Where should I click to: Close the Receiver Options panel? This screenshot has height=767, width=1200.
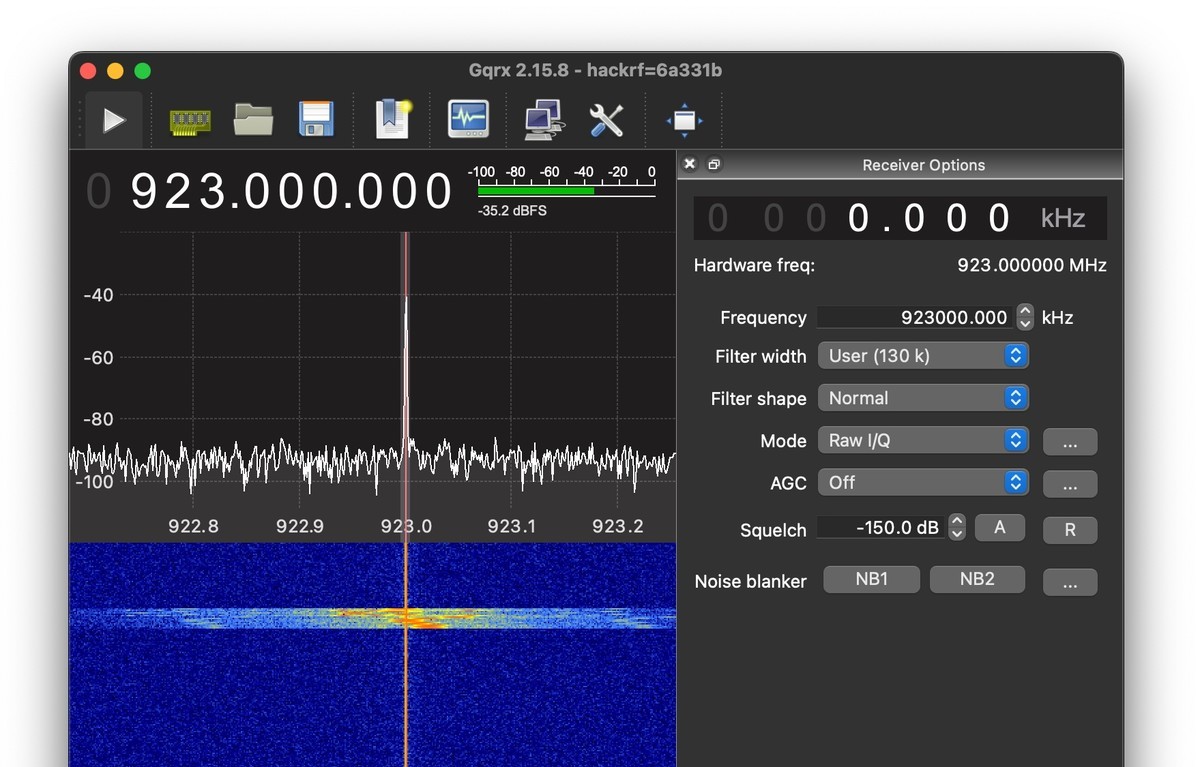click(690, 164)
